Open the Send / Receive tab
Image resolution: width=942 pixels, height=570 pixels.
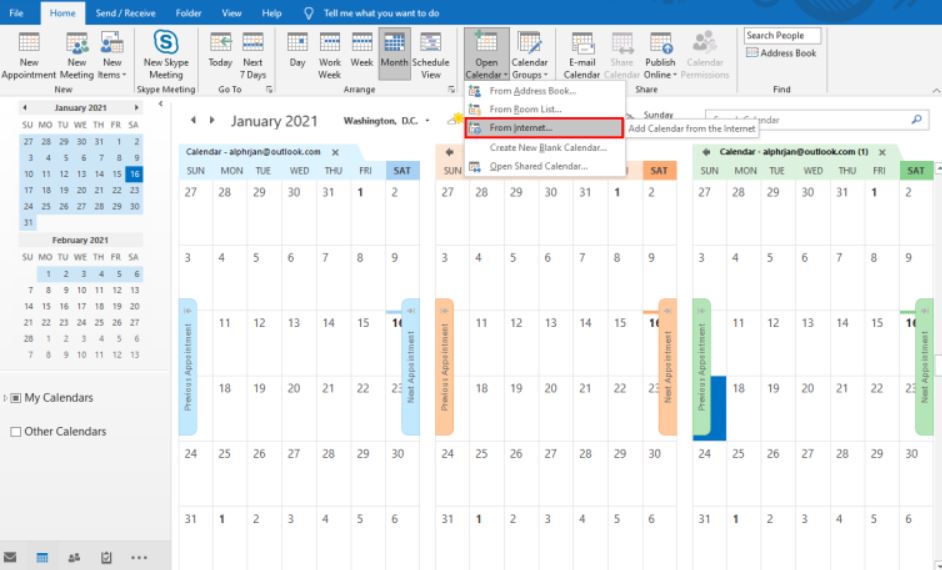(x=125, y=13)
